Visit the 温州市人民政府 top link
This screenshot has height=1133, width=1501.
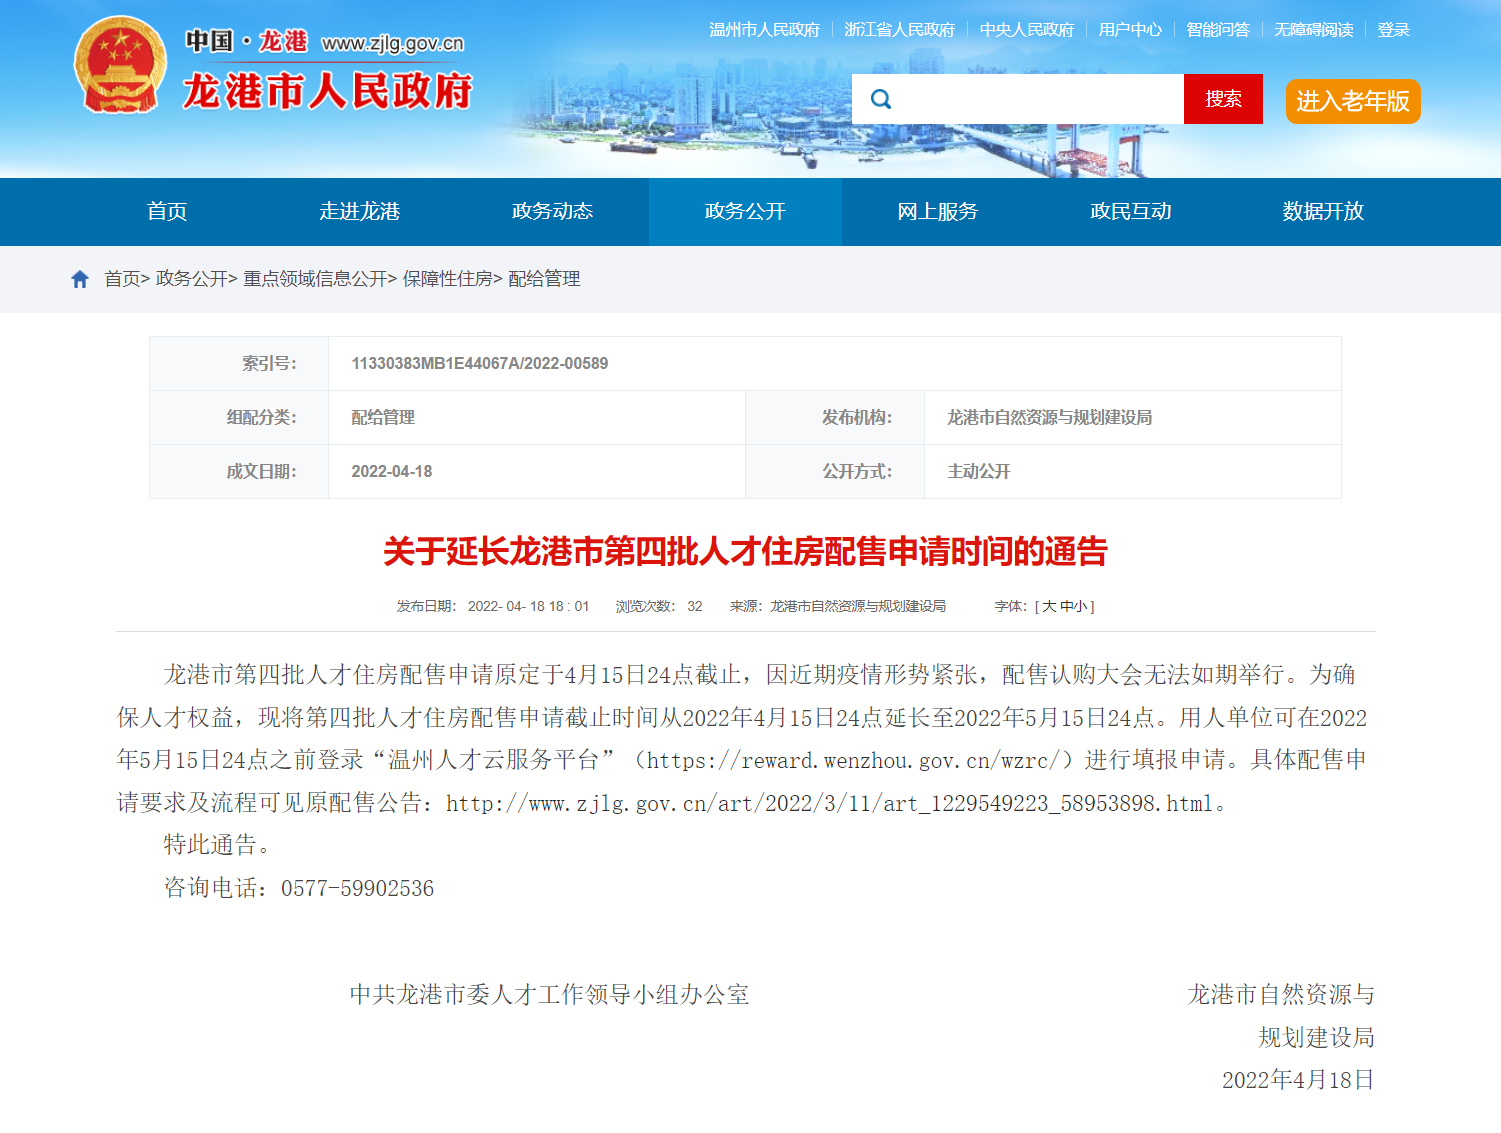[764, 30]
